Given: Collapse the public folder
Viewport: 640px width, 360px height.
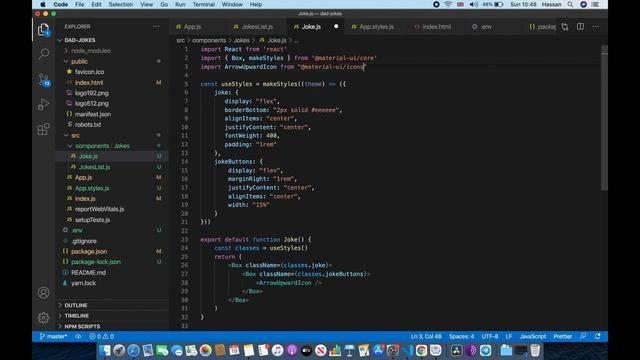Looking at the screenshot, I should (79, 61).
